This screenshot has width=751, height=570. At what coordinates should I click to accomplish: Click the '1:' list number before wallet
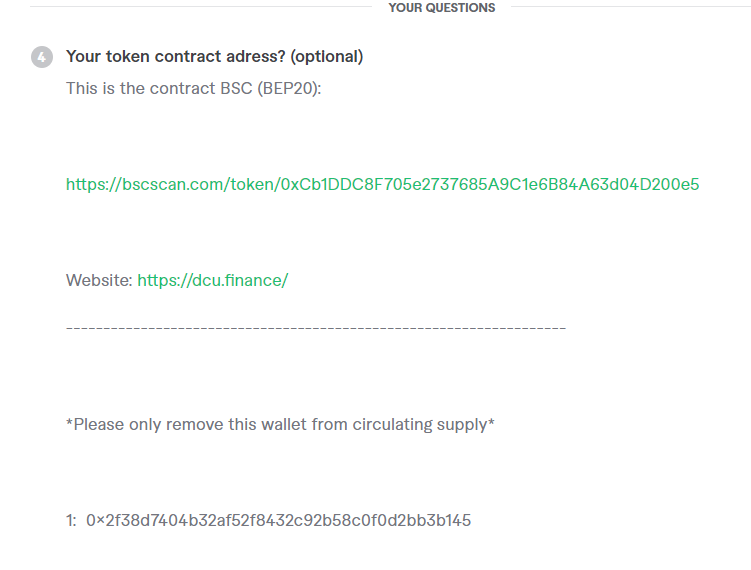pos(71,520)
